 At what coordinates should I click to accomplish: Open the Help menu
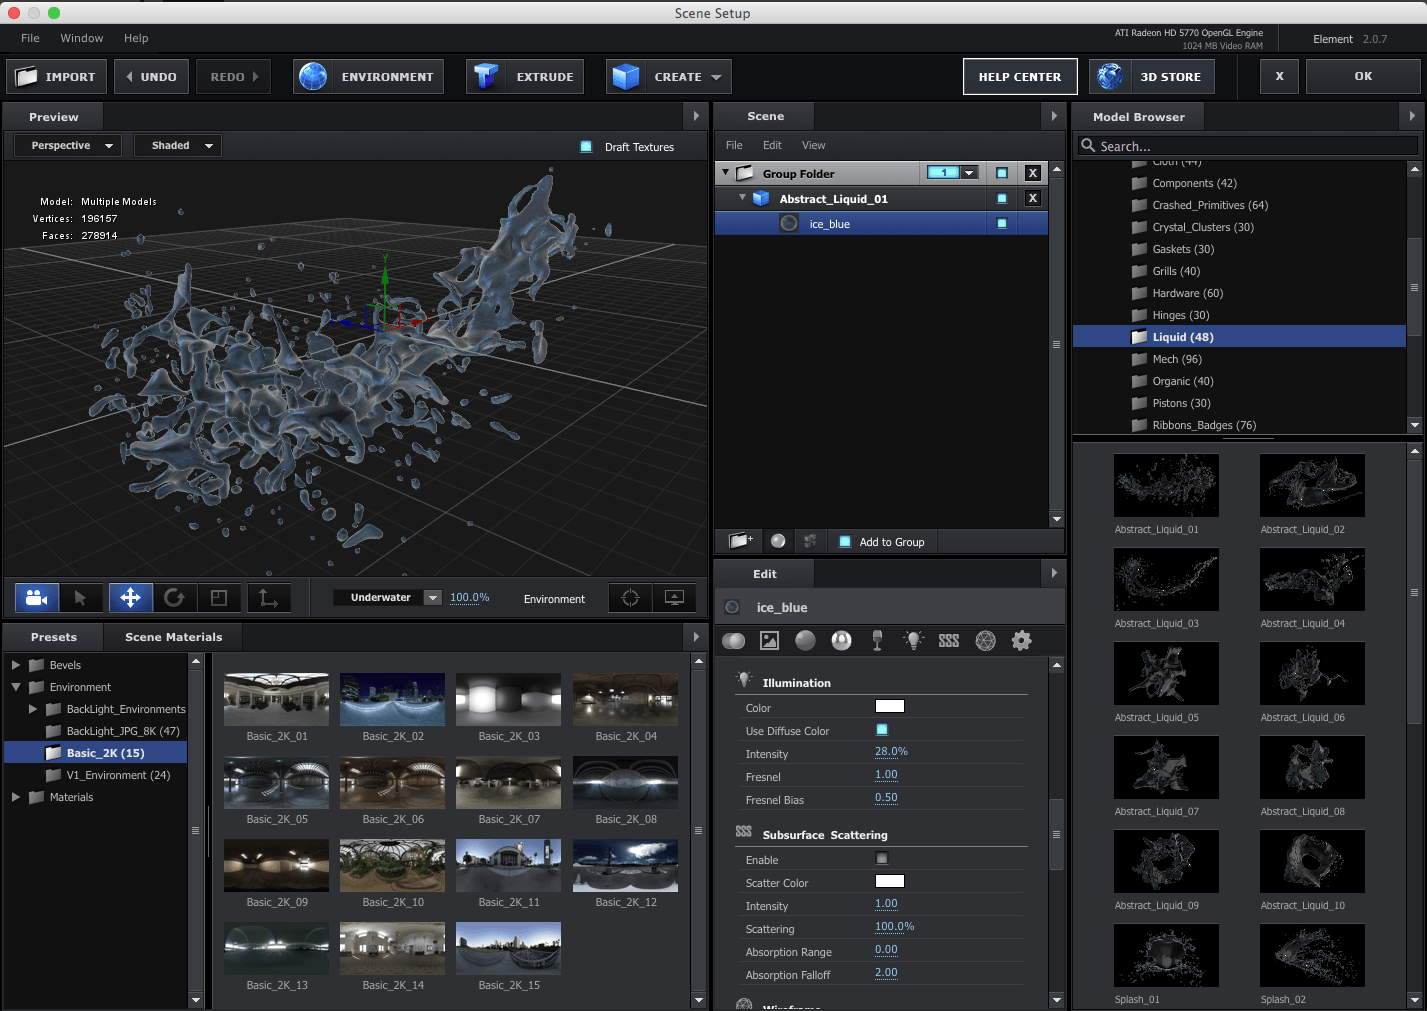[x=136, y=38]
